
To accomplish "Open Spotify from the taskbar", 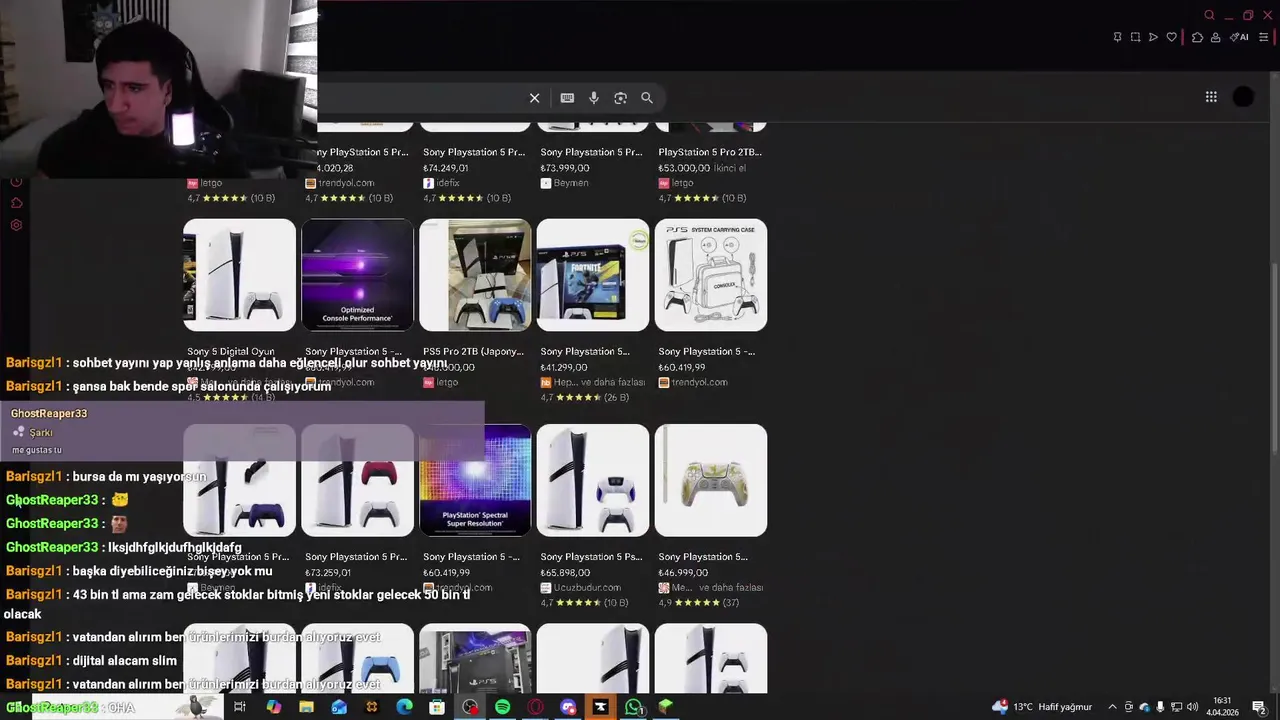I will 502,707.
